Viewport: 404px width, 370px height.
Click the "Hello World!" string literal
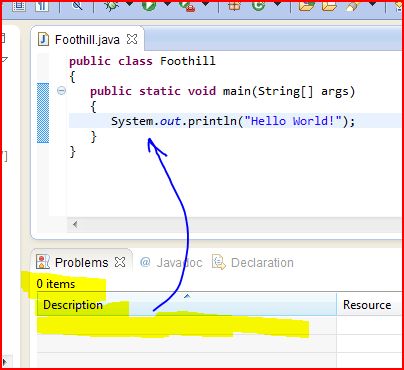click(293, 121)
